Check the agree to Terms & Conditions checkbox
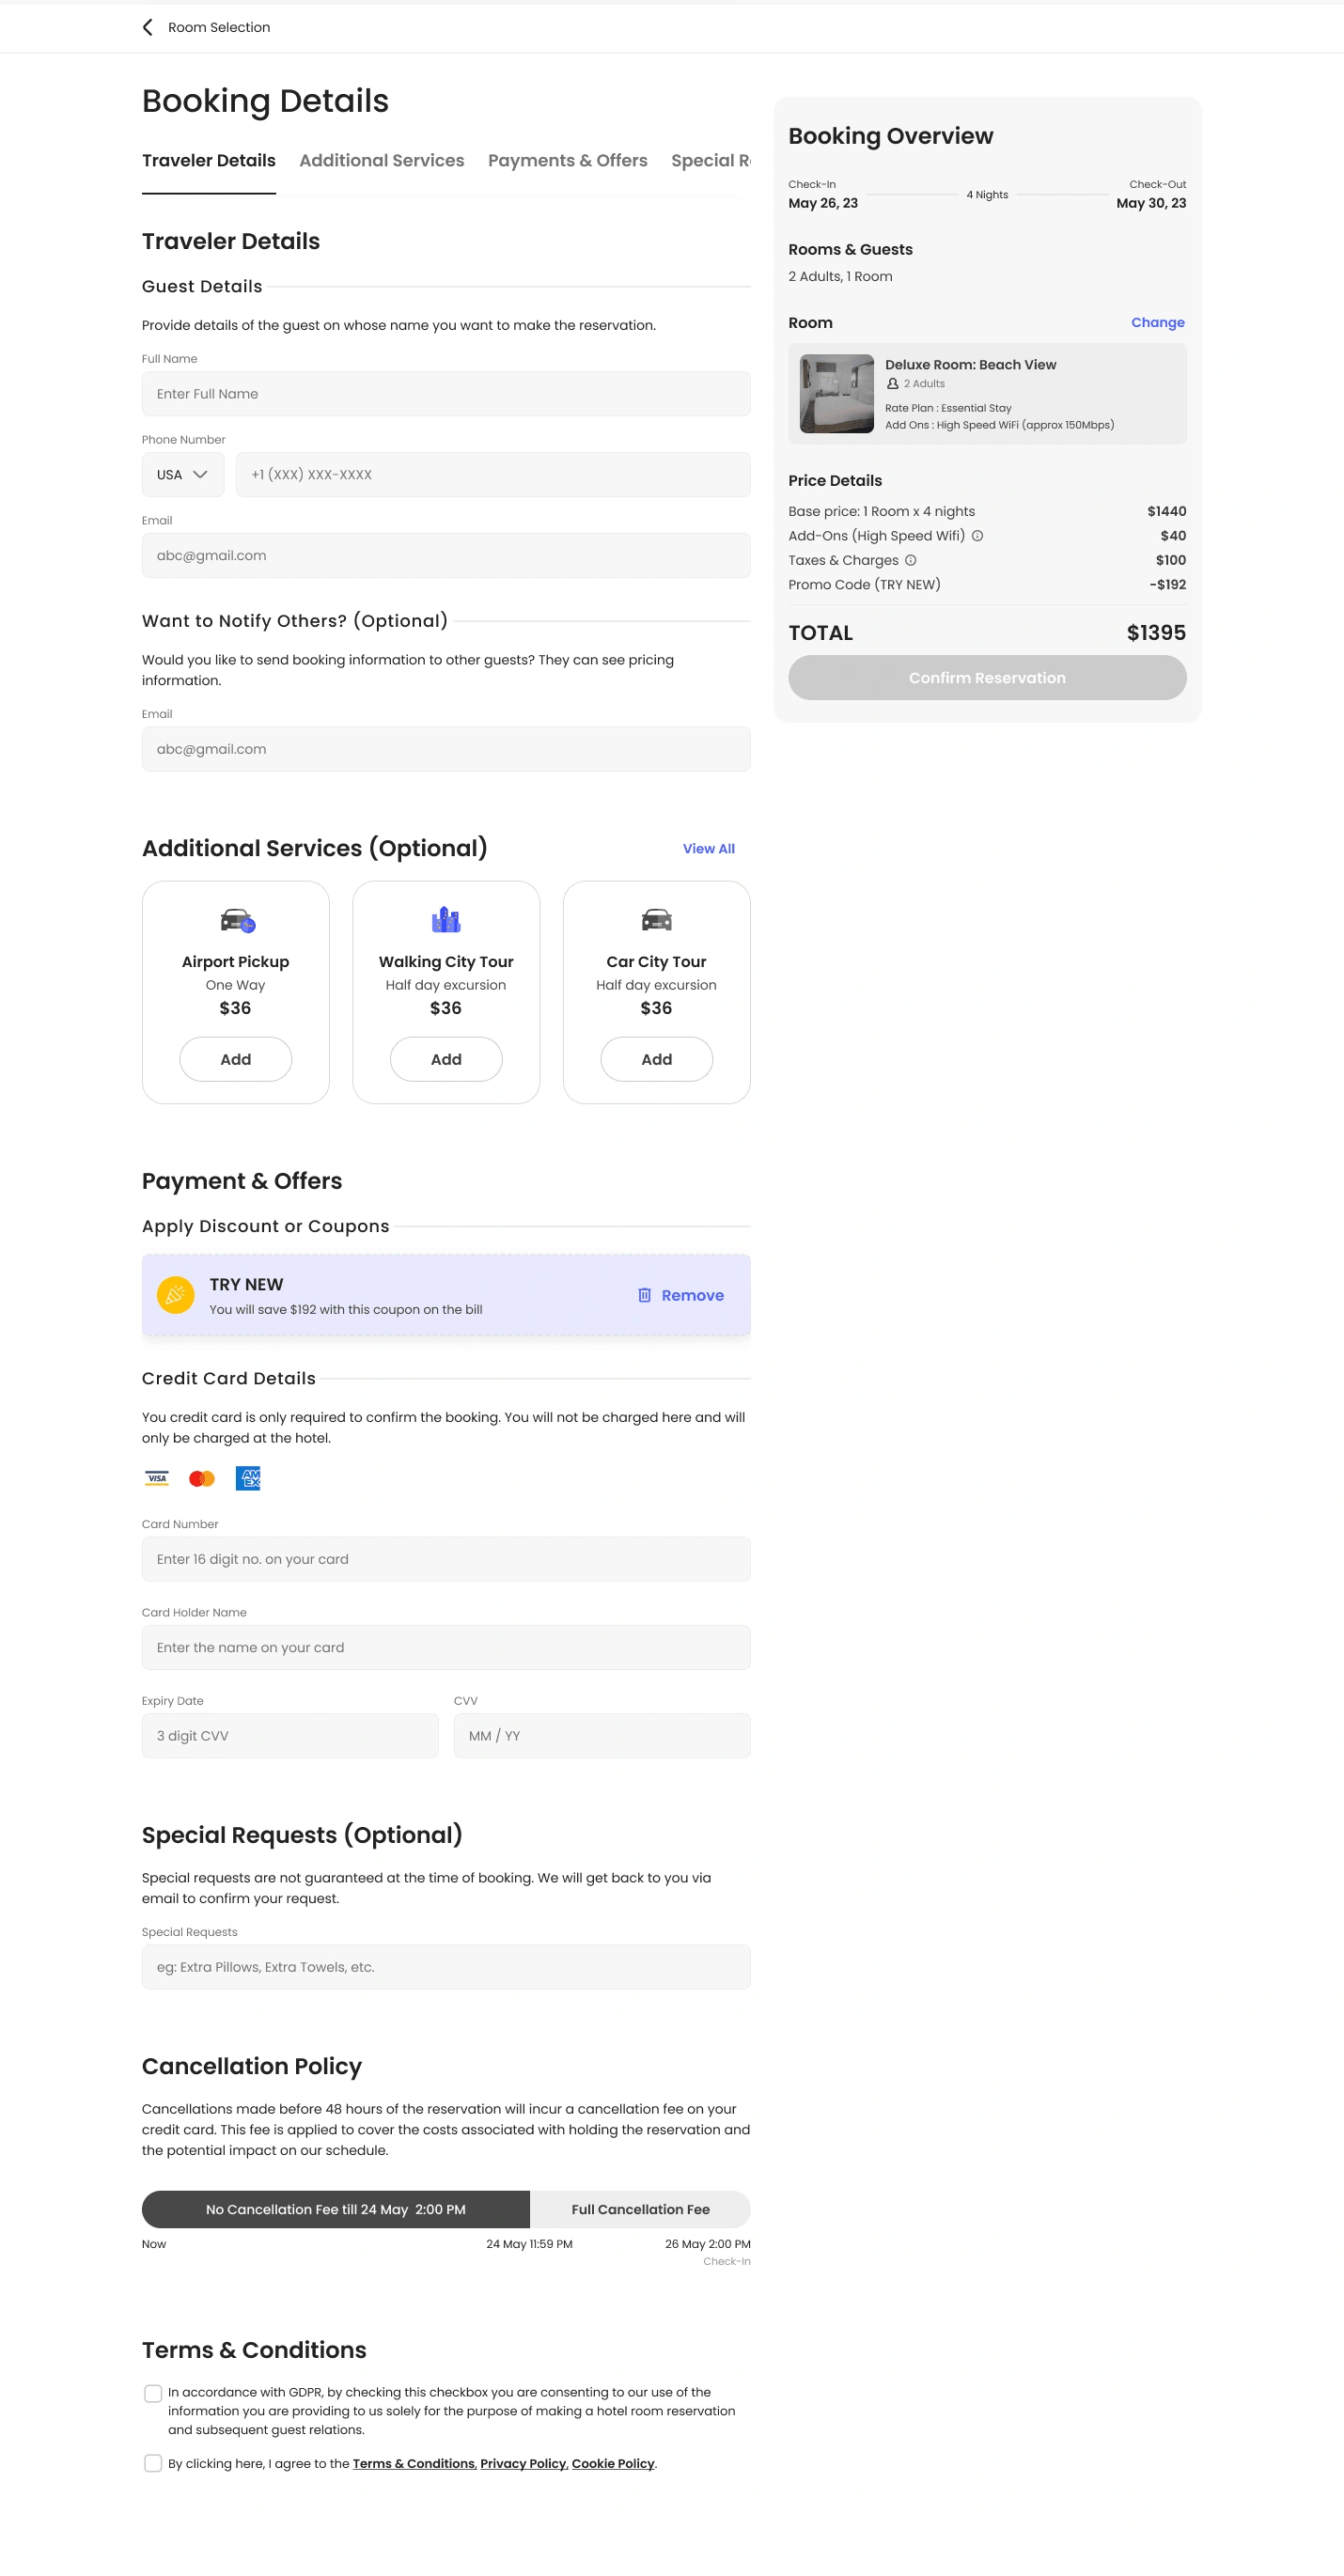The height and width of the screenshot is (2576, 1344). [x=153, y=2463]
